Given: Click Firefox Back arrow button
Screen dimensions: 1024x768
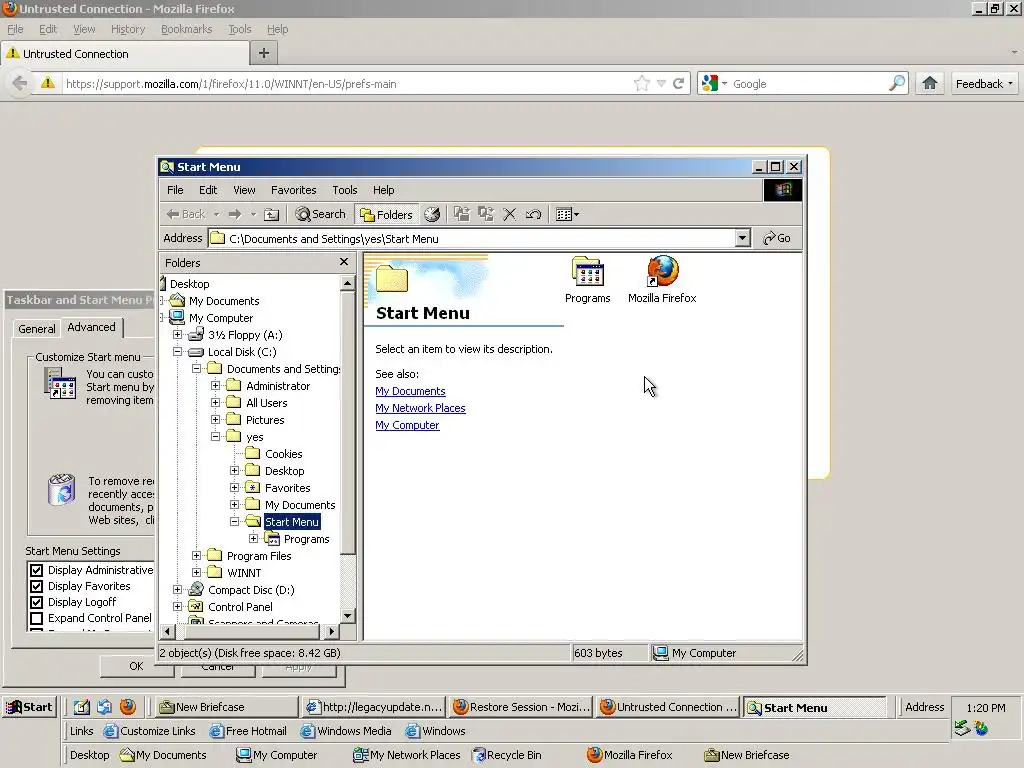Looking at the screenshot, I should click(20, 84).
